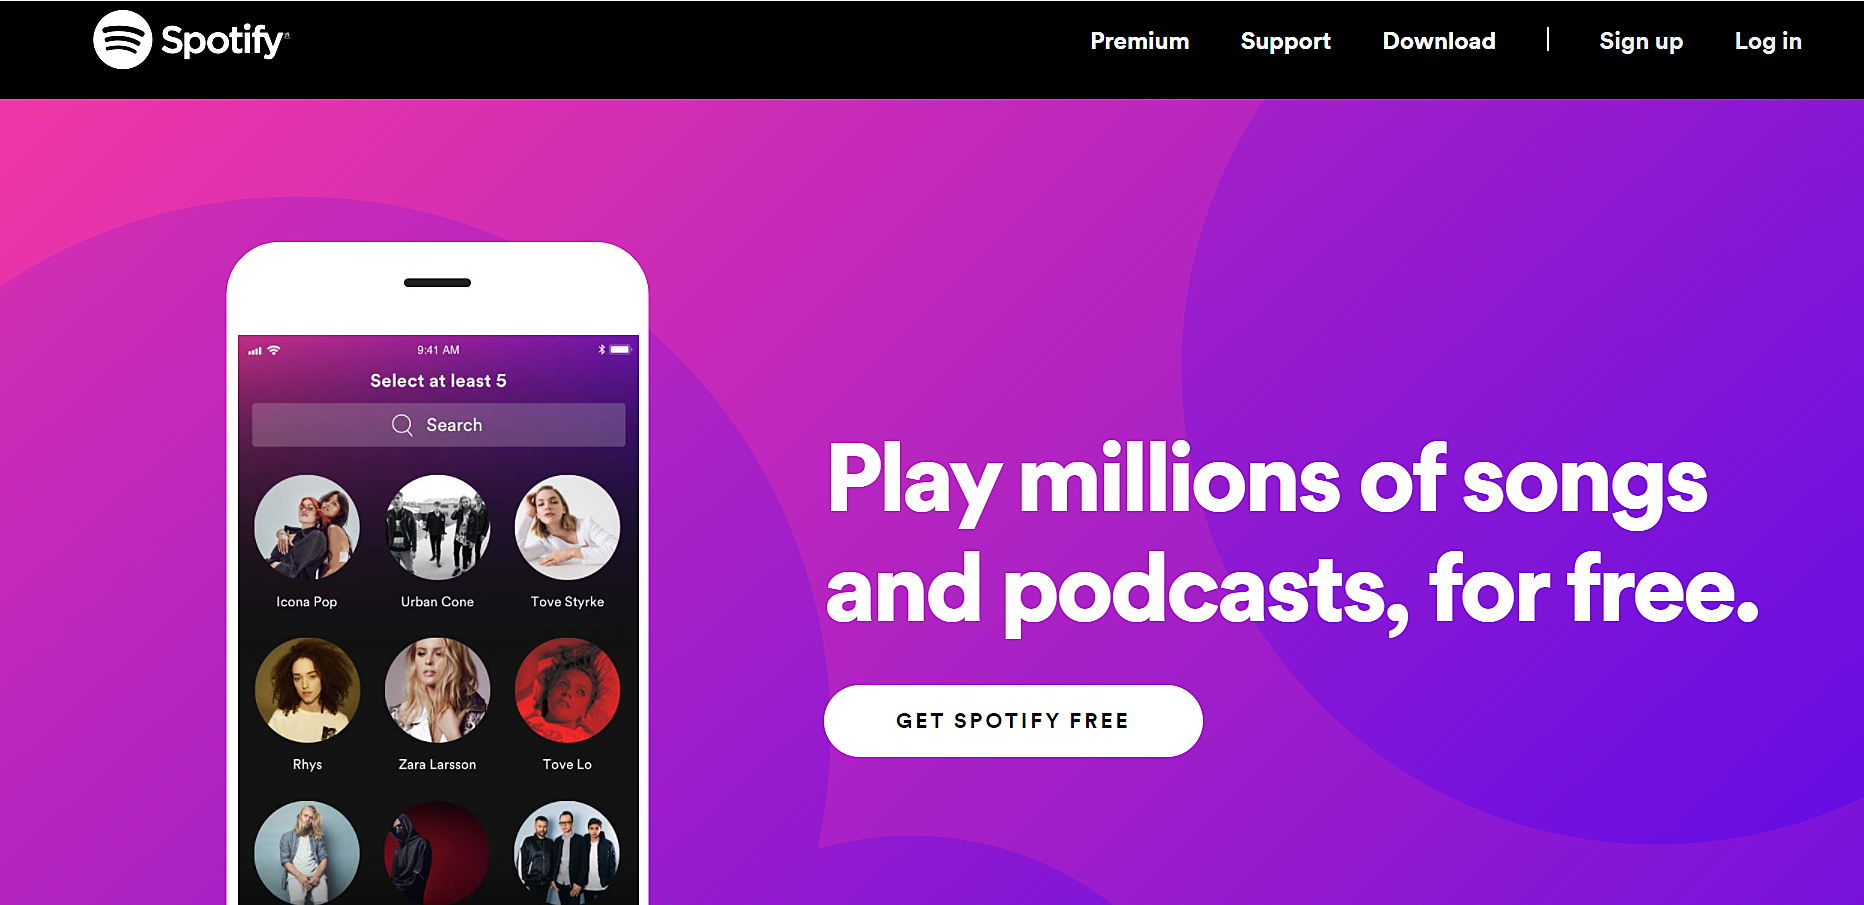This screenshot has height=905, width=1864.
Task: Select the Tove Styrke artist photo
Action: coord(567,527)
